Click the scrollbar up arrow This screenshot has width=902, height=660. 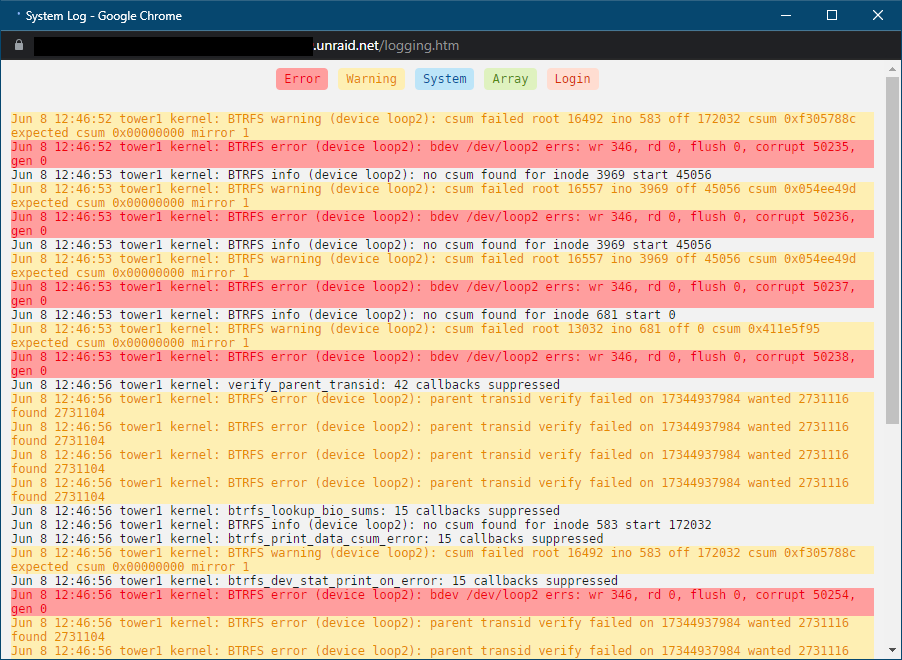point(892,69)
